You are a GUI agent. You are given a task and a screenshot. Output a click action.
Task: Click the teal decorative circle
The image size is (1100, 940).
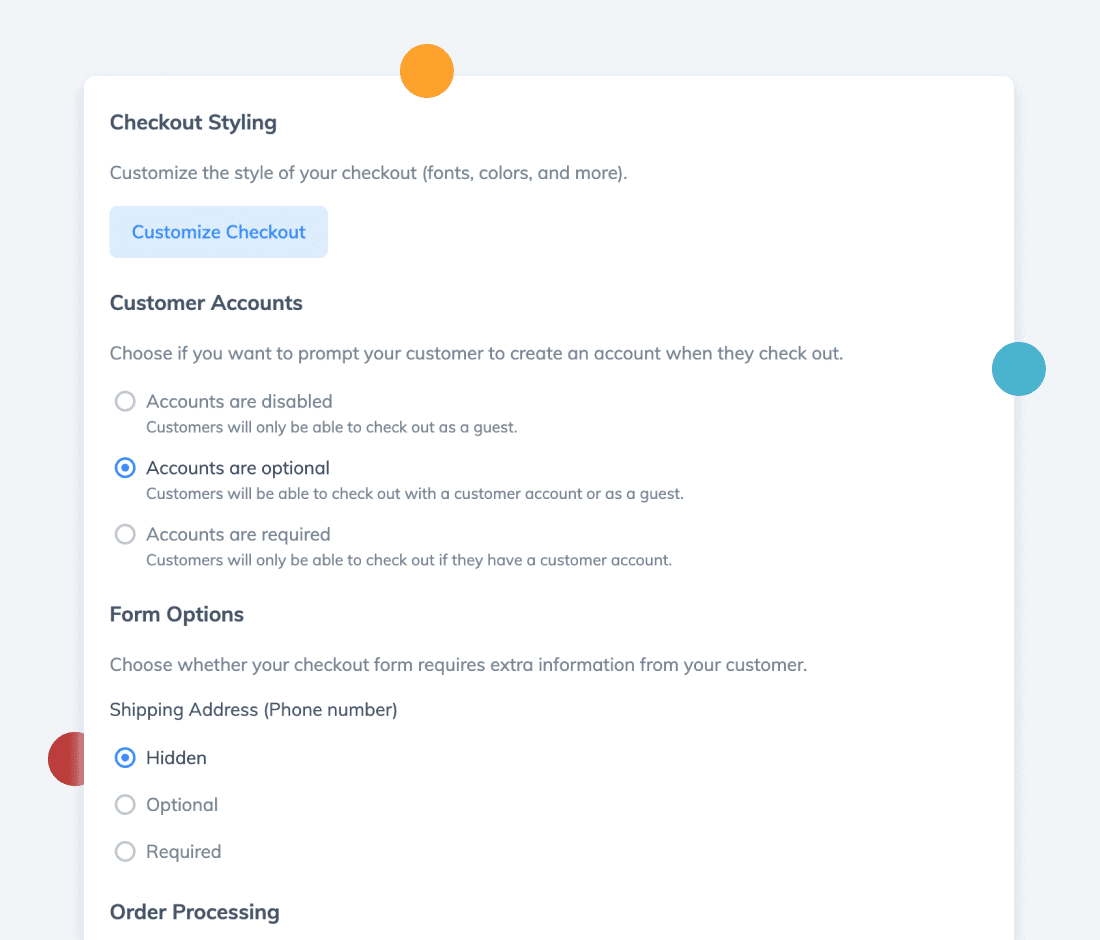1019,369
